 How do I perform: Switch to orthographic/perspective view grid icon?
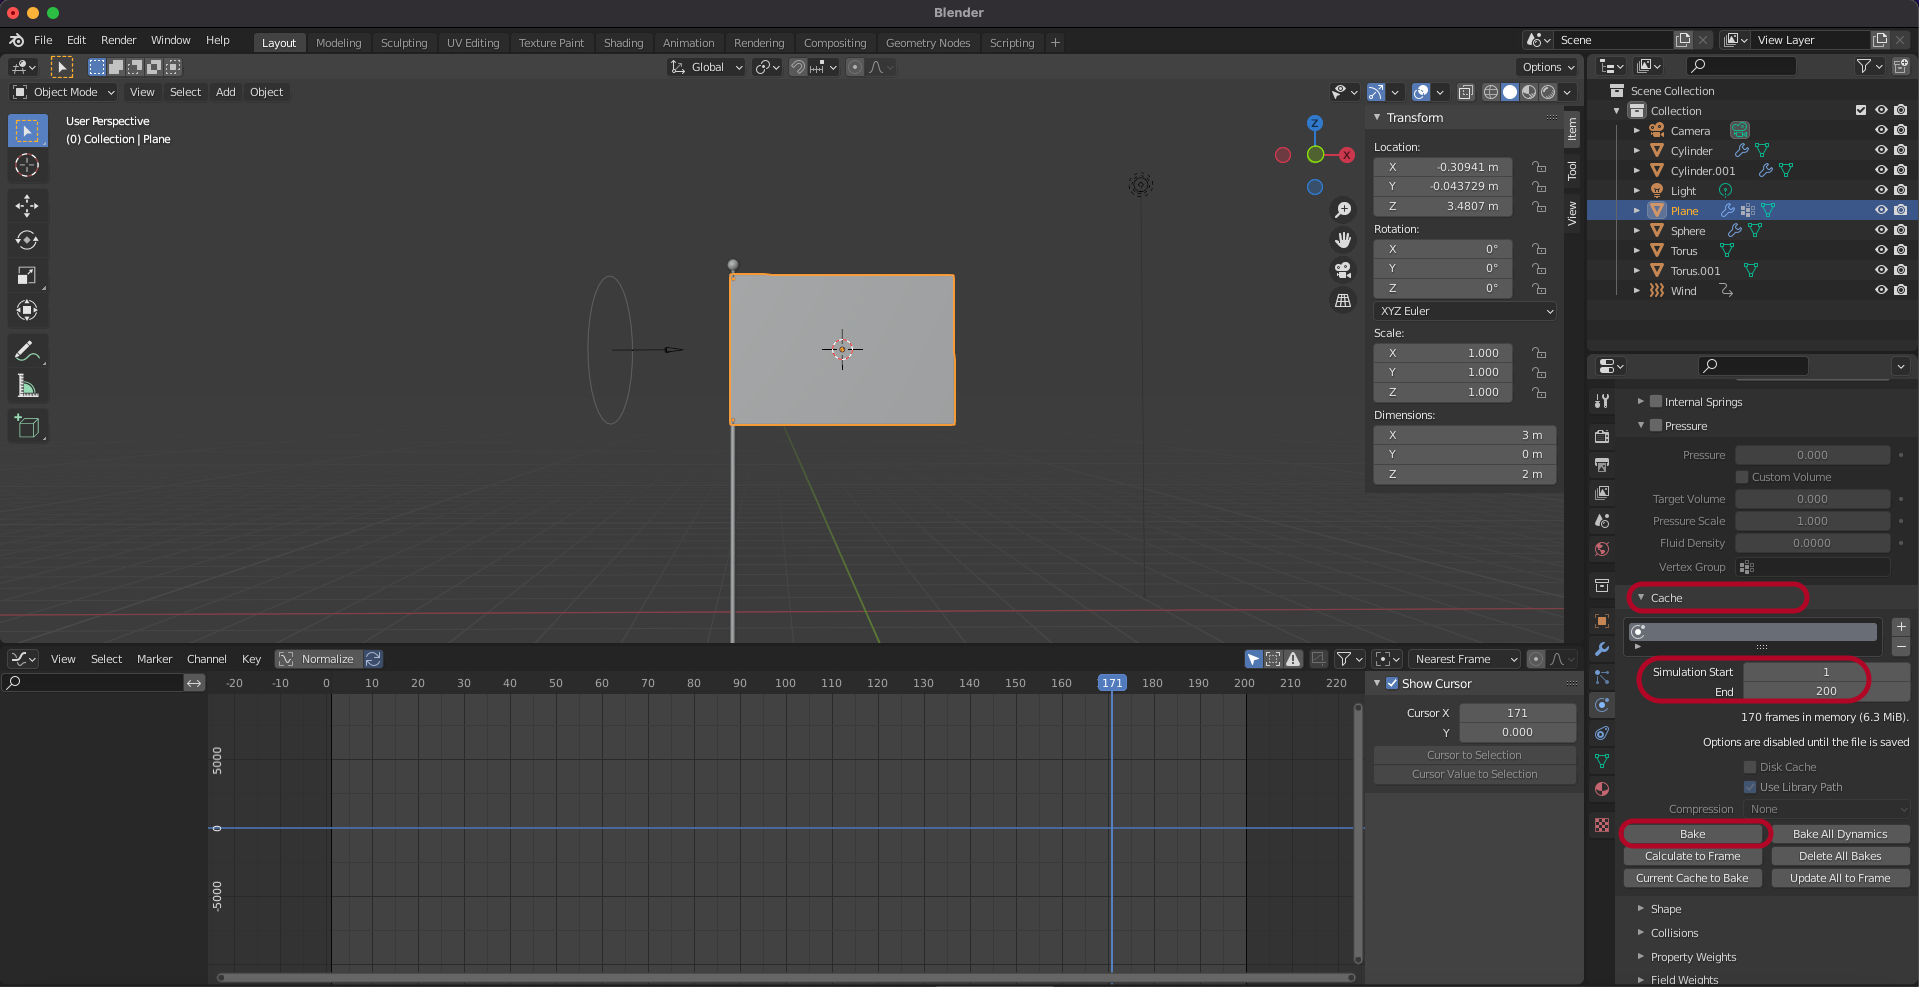click(1343, 300)
